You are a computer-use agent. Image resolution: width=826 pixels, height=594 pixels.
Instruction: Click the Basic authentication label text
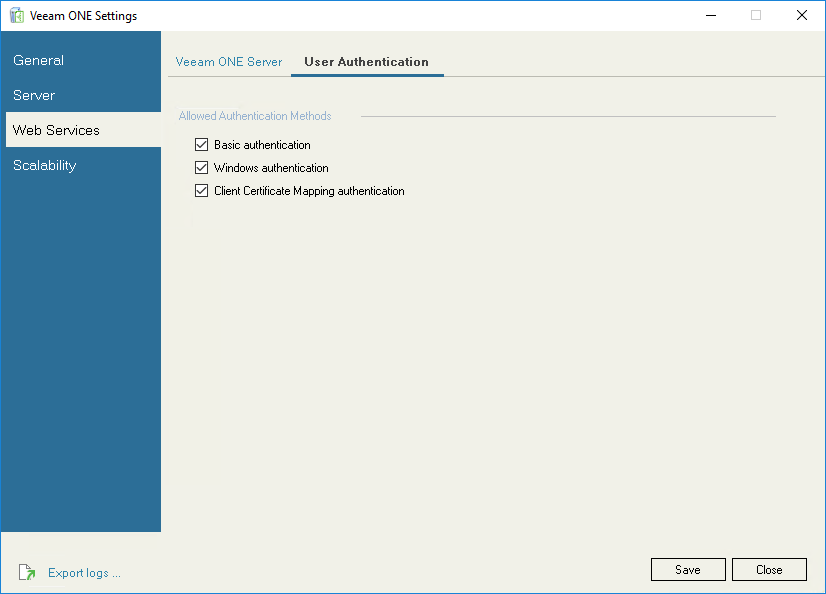coord(262,145)
